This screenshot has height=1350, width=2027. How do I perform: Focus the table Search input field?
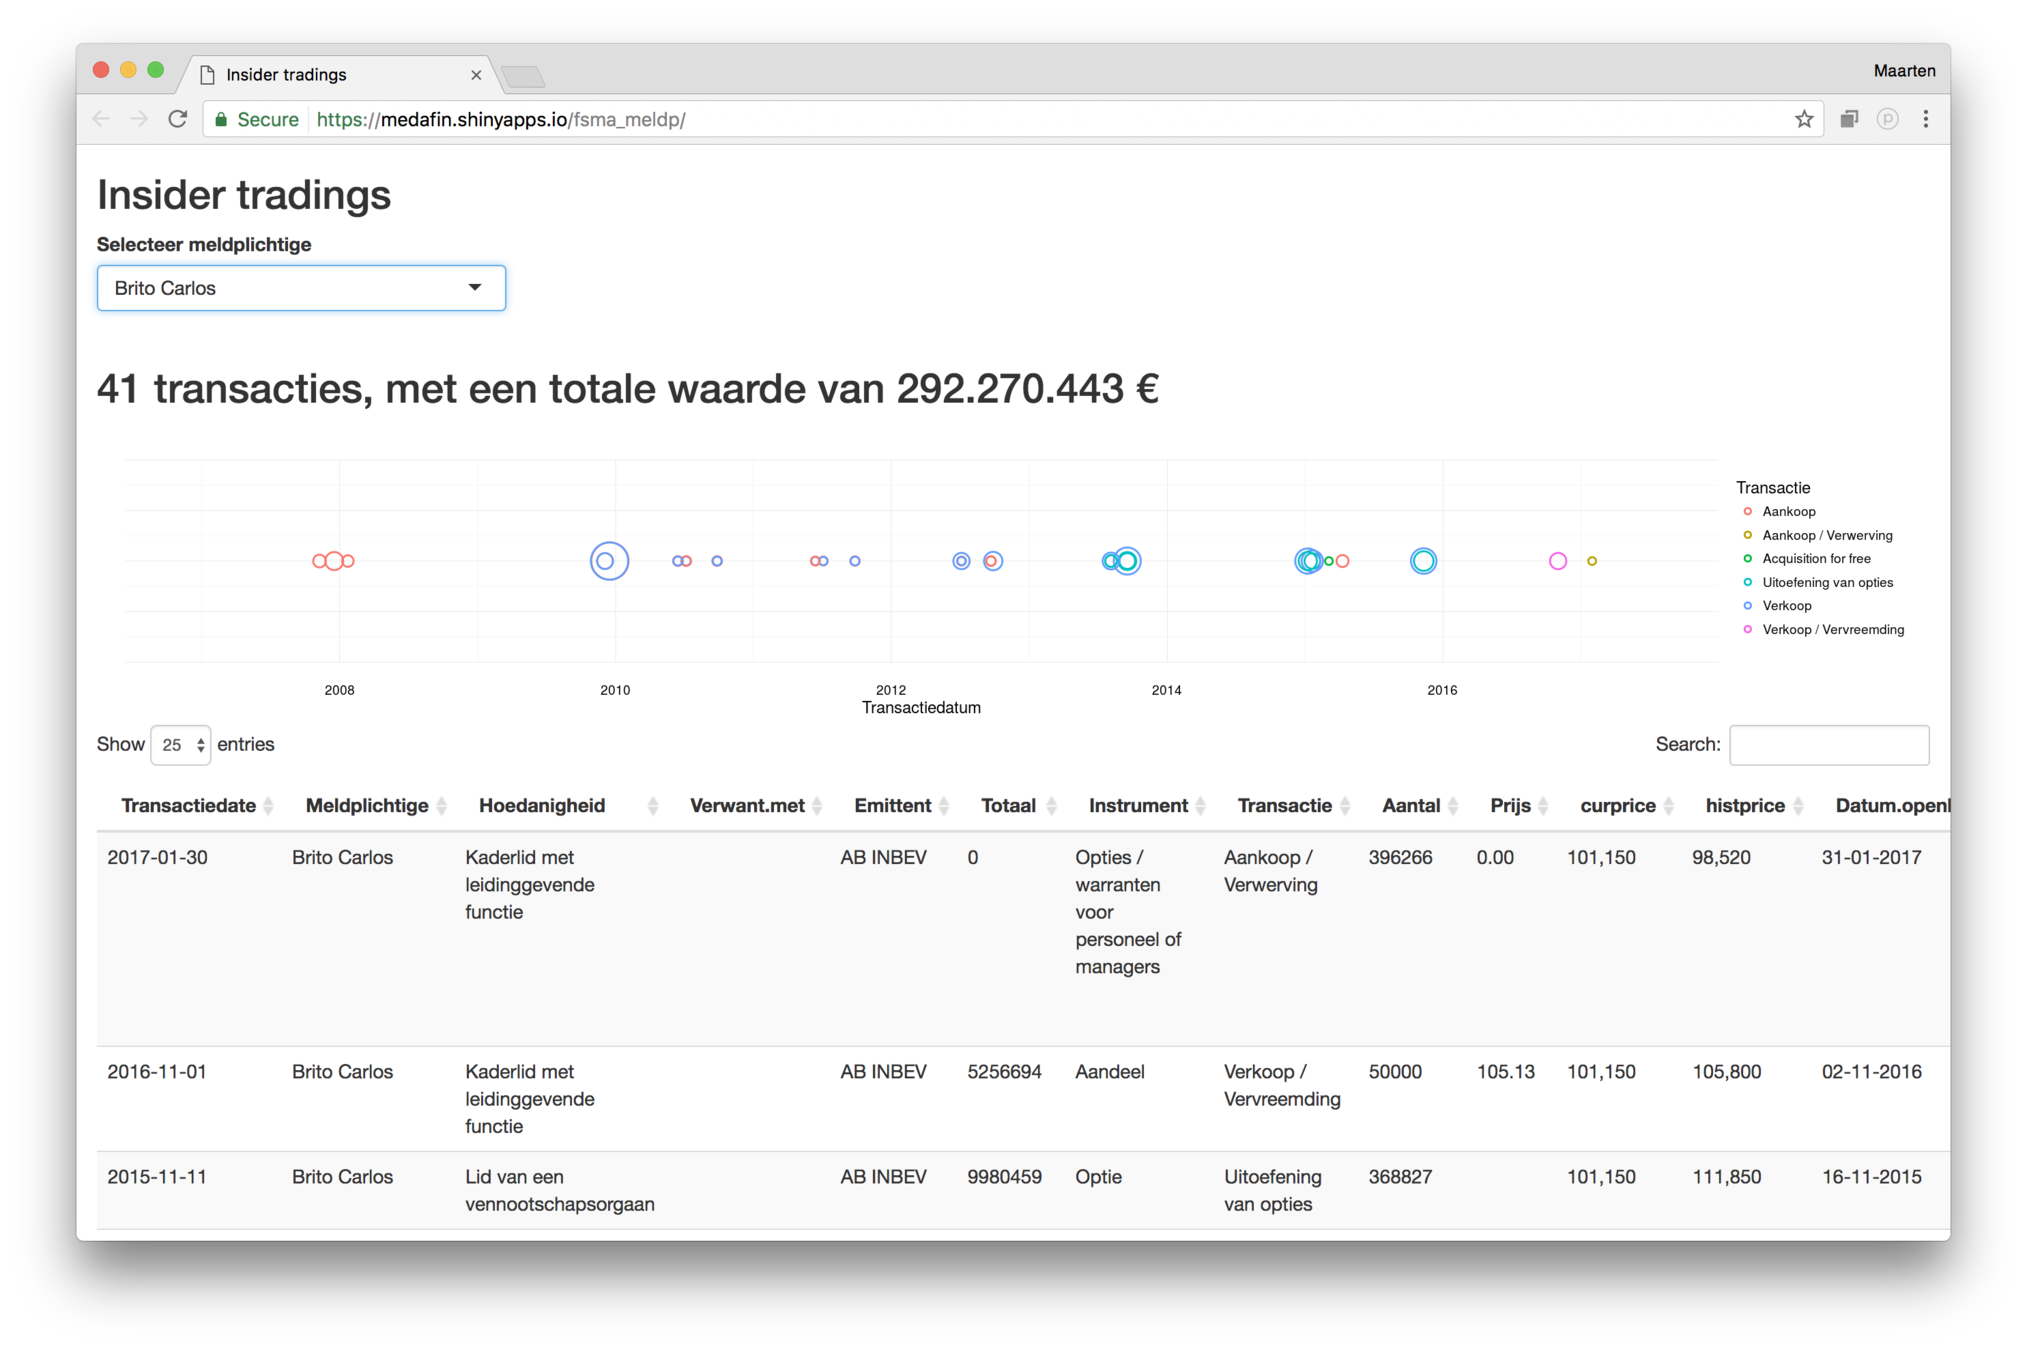[x=1828, y=745]
